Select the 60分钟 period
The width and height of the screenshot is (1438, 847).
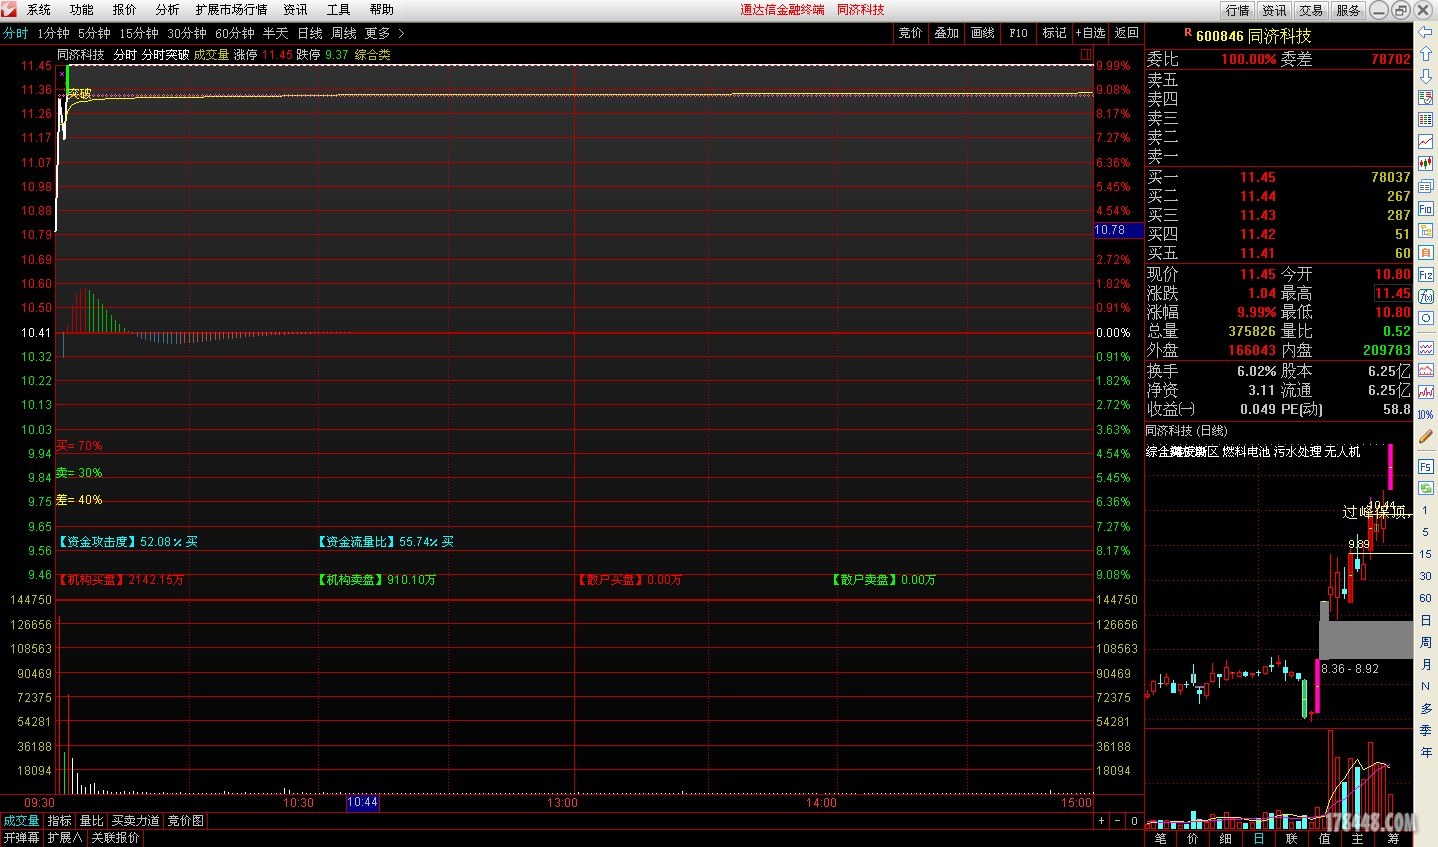point(235,33)
